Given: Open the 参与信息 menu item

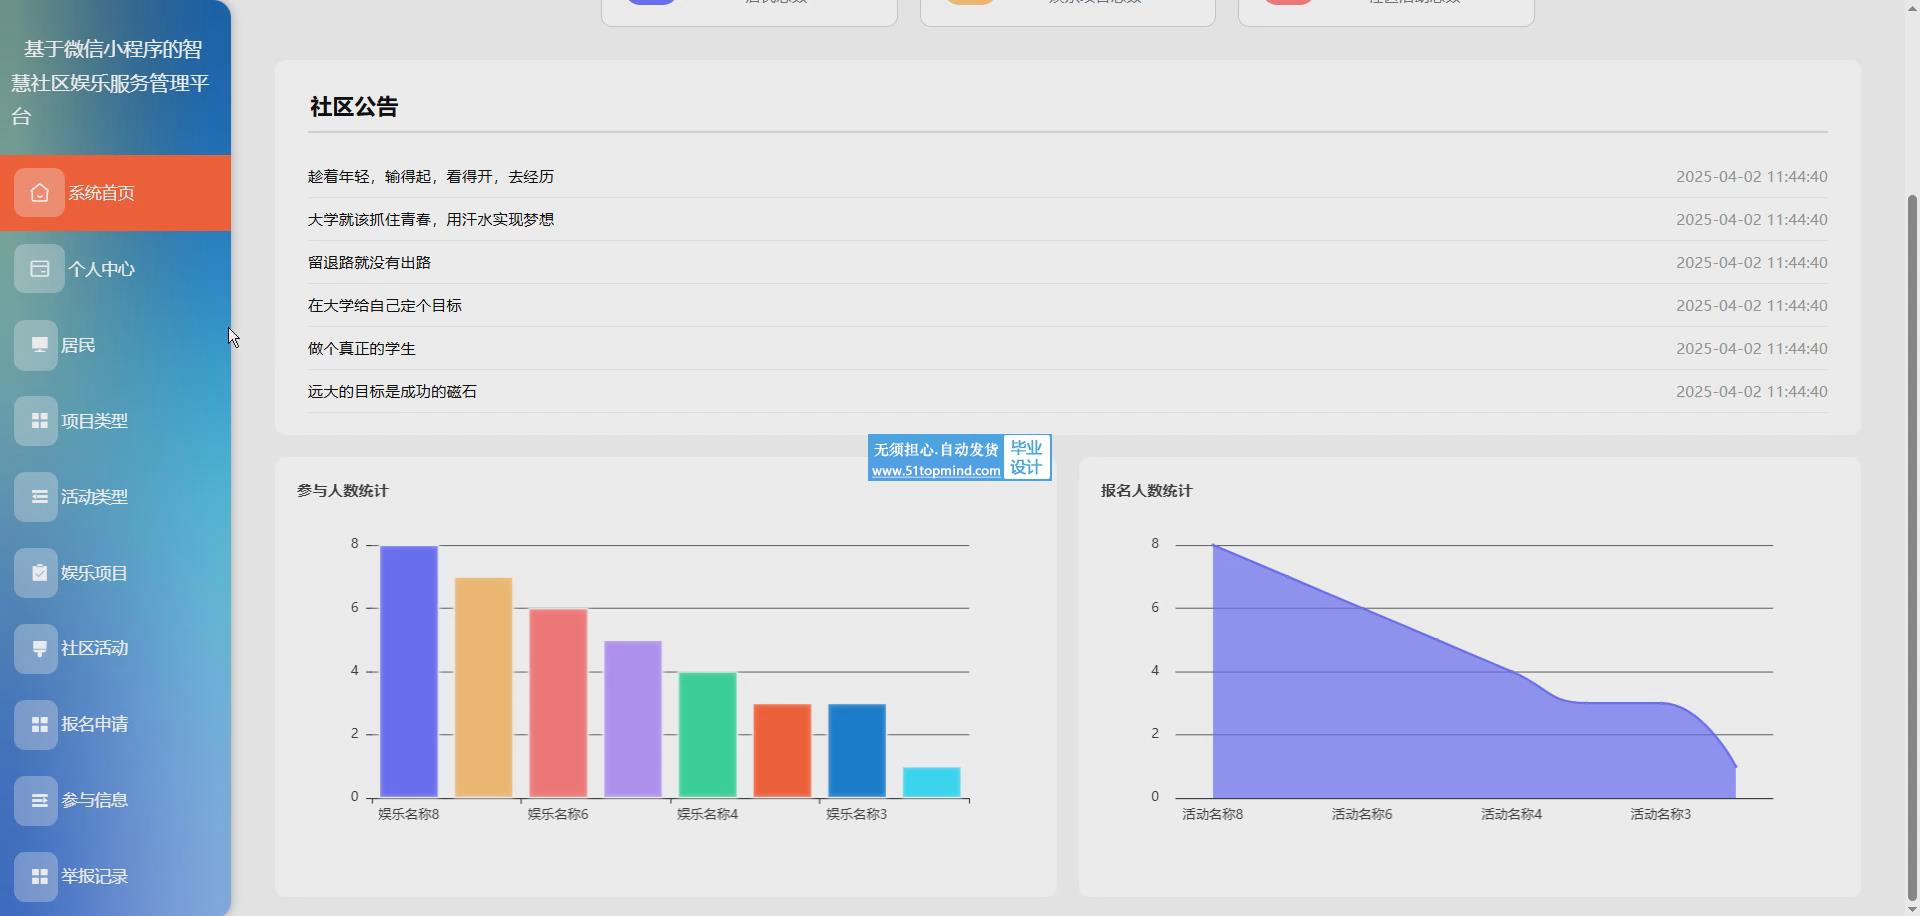Looking at the screenshot, I should pyautogui.click(x=94, y=800).
